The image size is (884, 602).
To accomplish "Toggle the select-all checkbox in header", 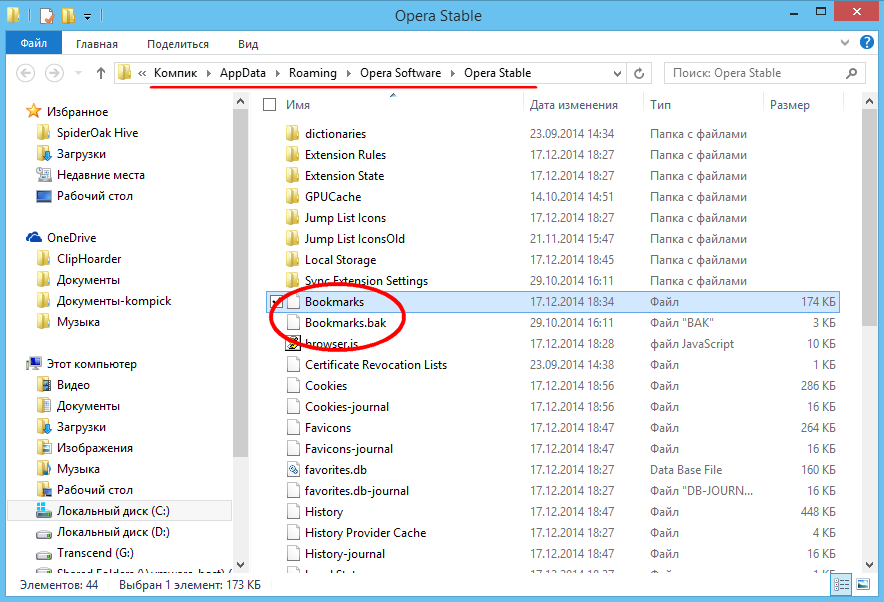I will (x=269, y=105).
